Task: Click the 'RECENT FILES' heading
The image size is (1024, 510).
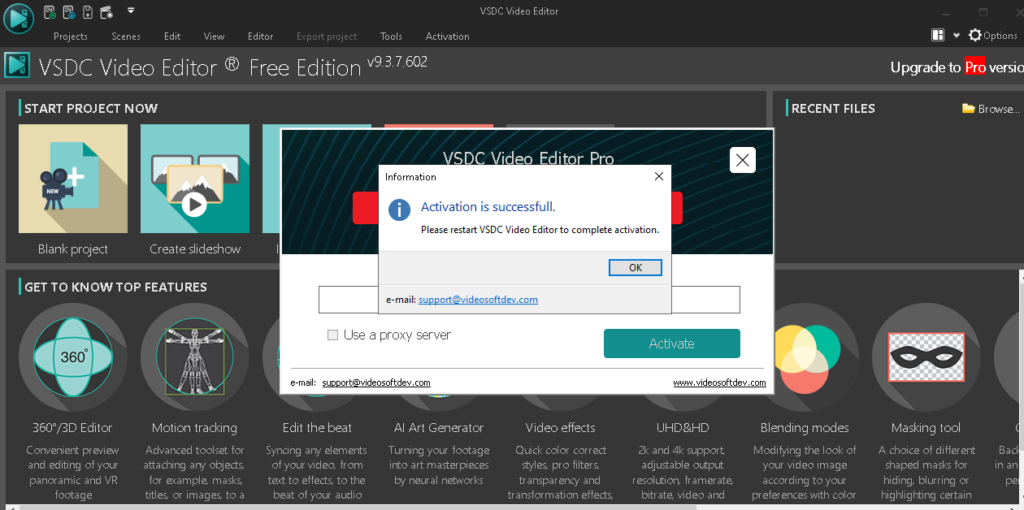Action: point(833,108)
